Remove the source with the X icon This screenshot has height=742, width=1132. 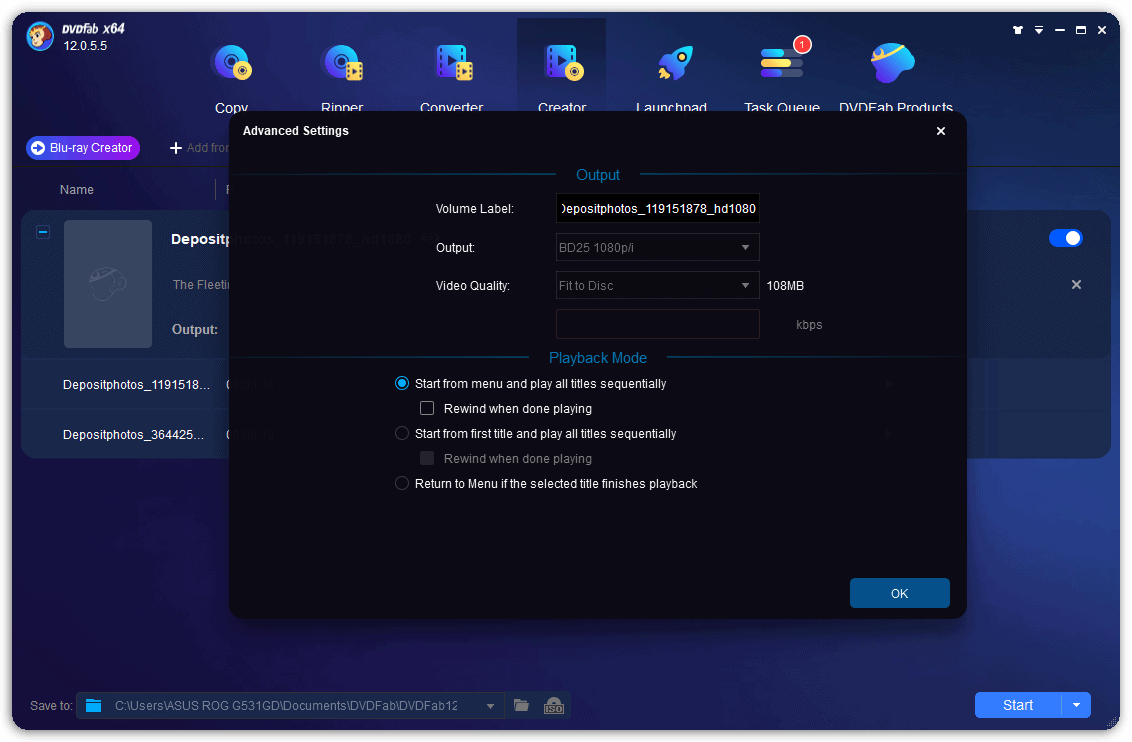(1076, 284)
